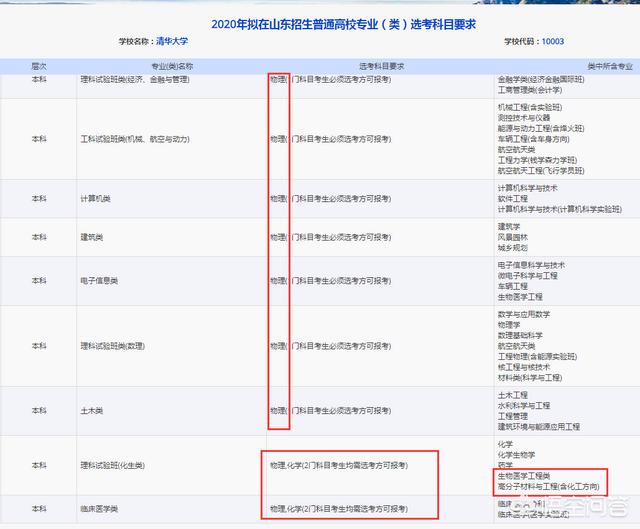Click 工商管理类(会计学) in contained majors
The width and height of the screenshot is (640, 529).
point(530,90)
